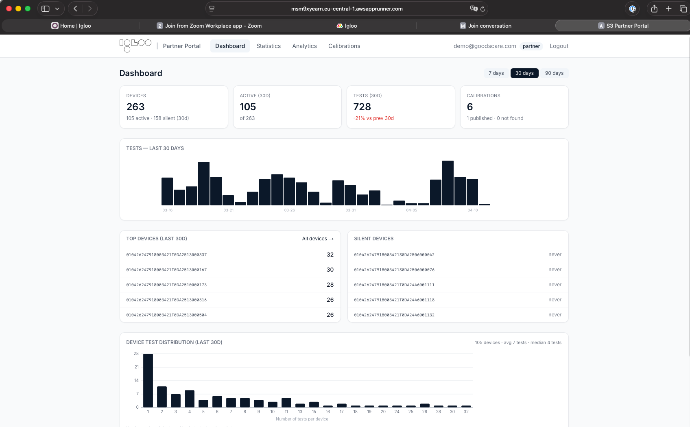Viewport: 690px width, 427px height.
Task: Go back with the browser back arrow
Action: [76, 8]
